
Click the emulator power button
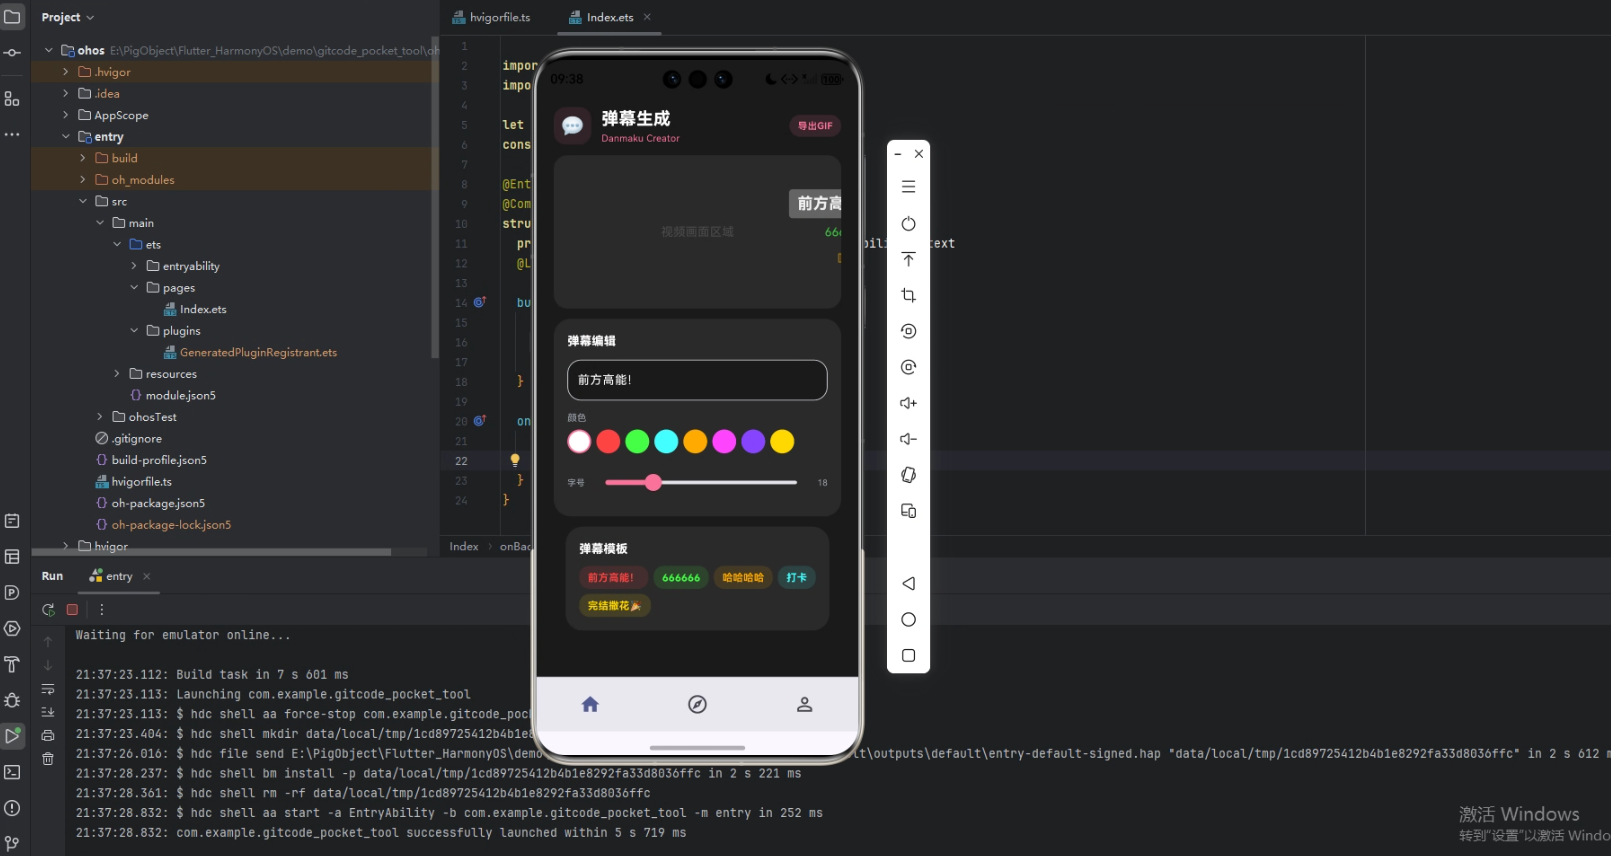point(908,224)
